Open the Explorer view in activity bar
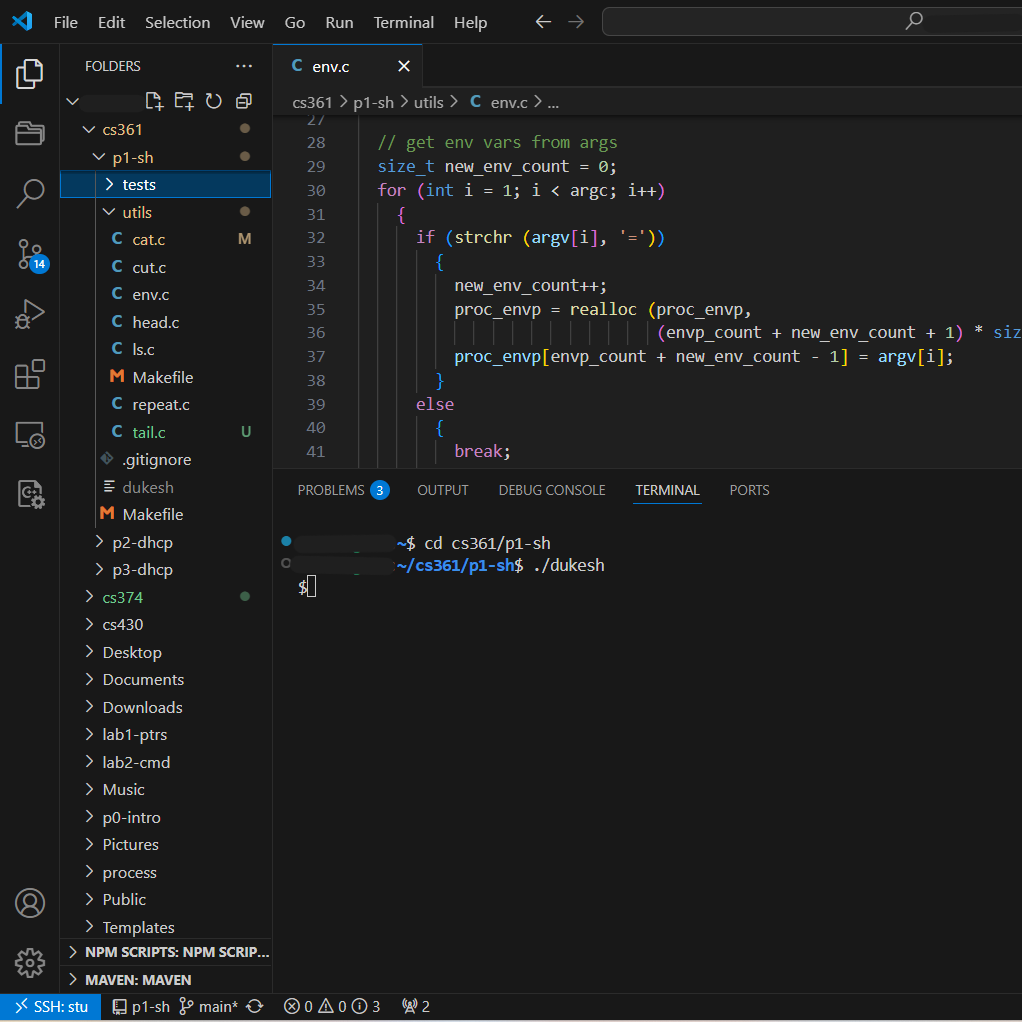The height and width of the screenshot is (1022, 1022). tap(29, 74)
